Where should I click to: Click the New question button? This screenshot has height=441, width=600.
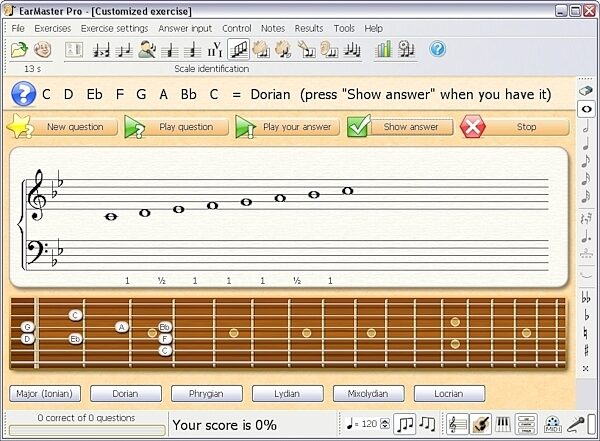pos(63,127)
